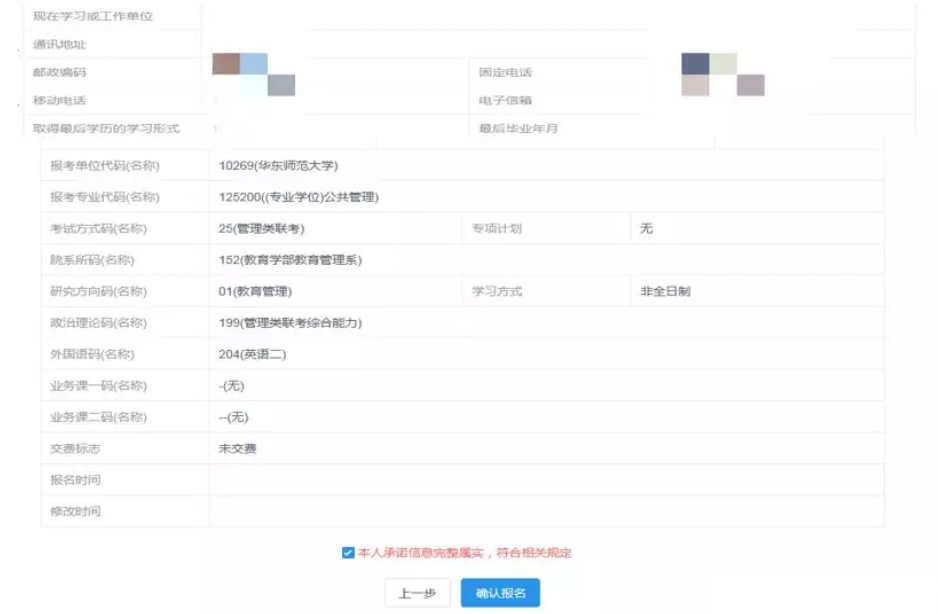Click the 电子信箱 label

pyautogui.click(x=505, y=101)
